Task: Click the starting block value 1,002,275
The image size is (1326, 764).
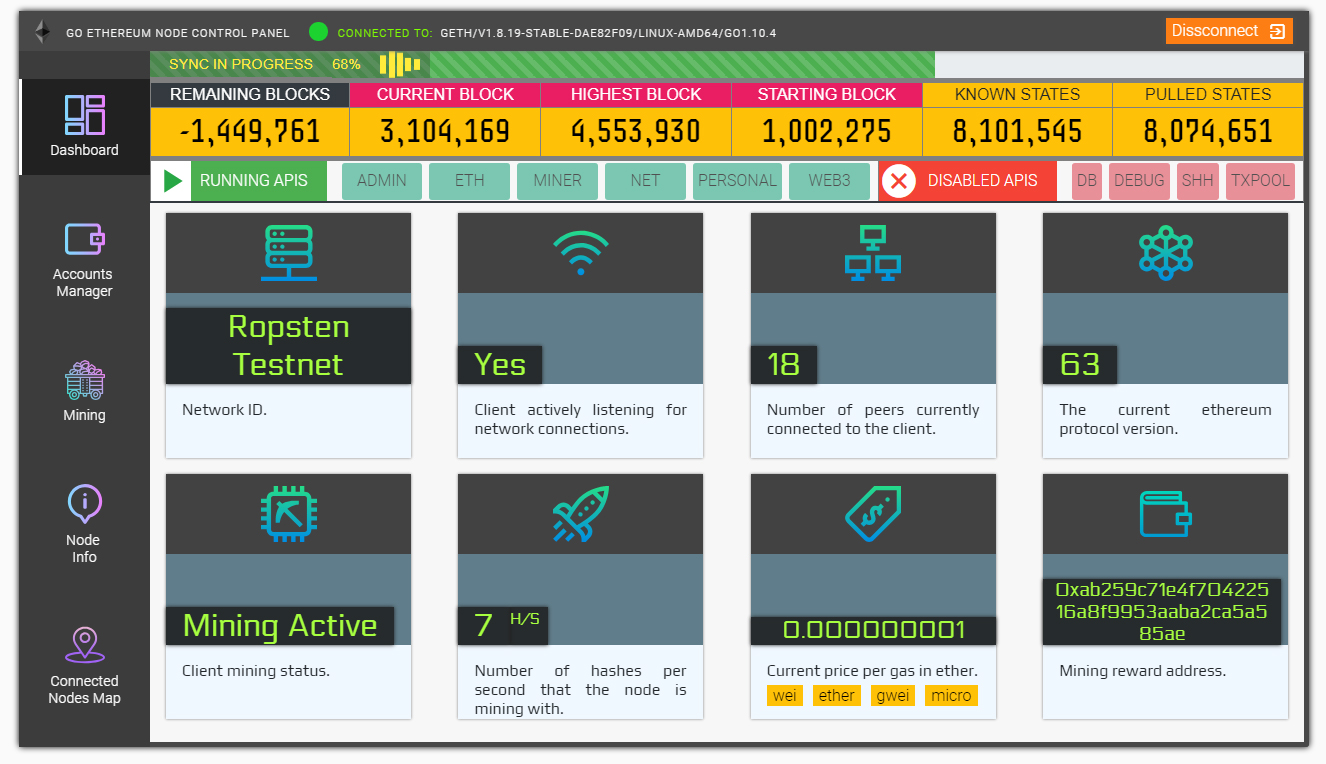Action: 827,131
